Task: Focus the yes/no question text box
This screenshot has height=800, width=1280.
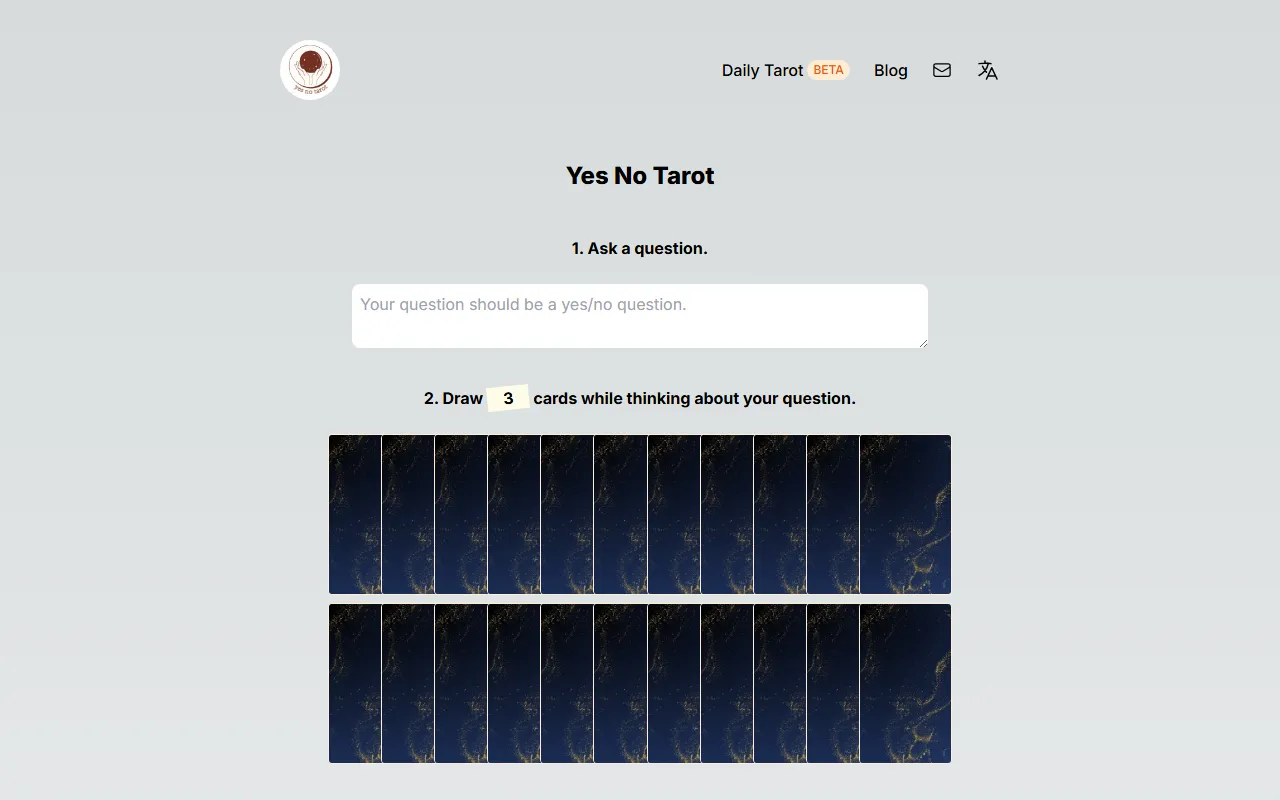Action: click(x=640, y=316)
